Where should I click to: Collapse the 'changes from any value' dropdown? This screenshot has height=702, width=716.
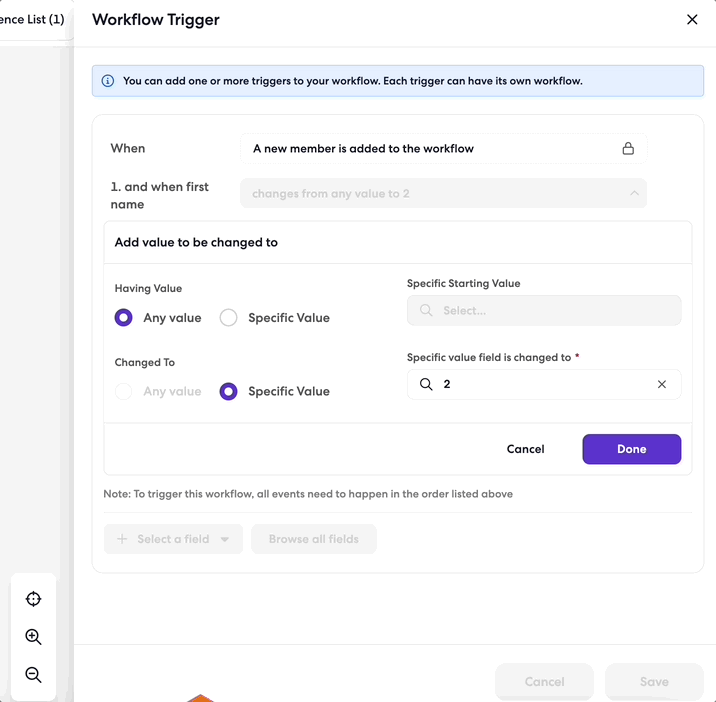click(634, 193)
